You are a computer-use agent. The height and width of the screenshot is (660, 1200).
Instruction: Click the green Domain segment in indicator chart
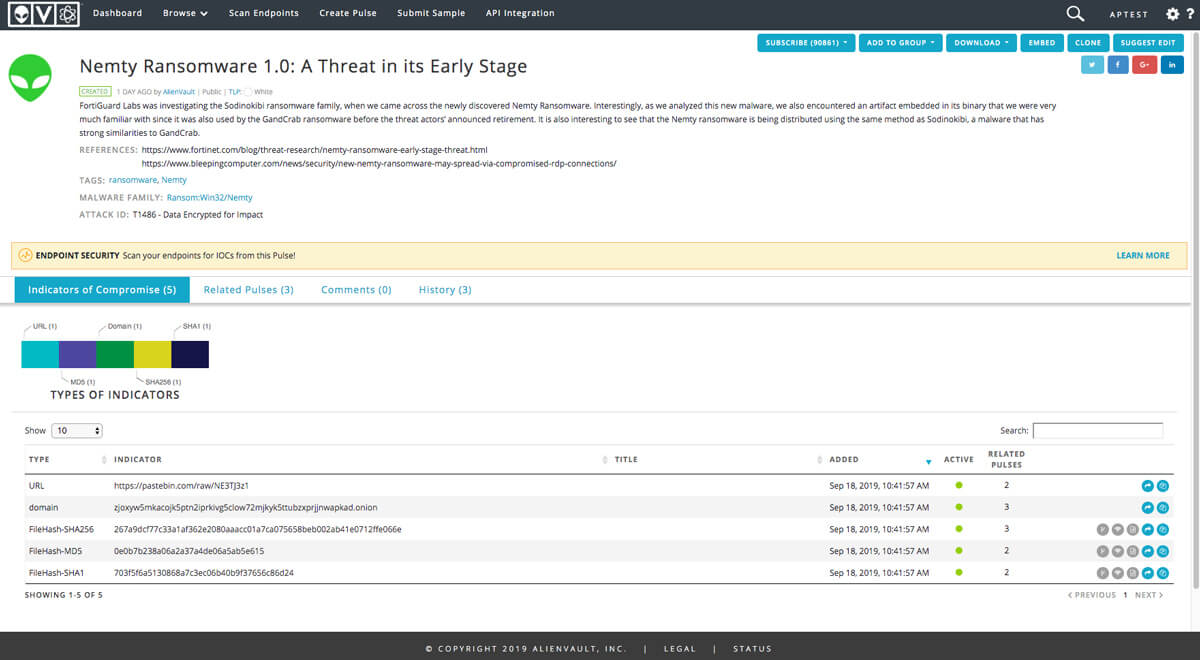point(115,354)
